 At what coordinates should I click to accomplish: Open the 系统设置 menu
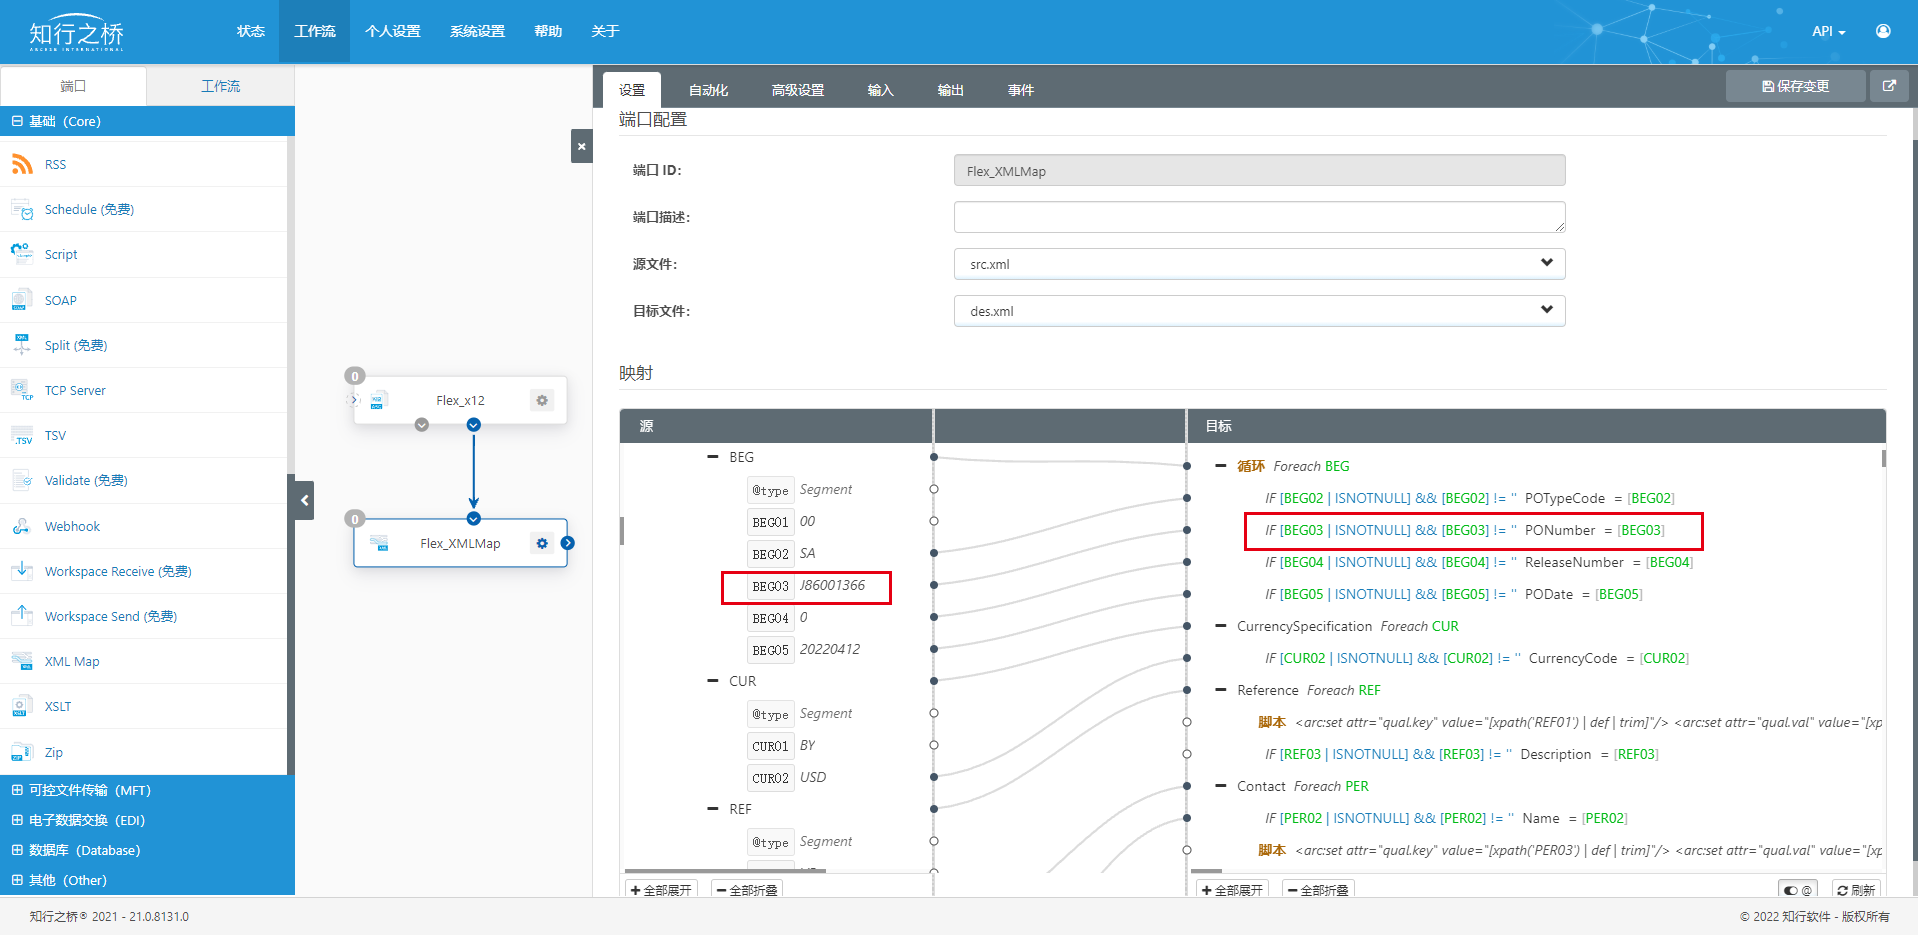(x=477, y=31)
